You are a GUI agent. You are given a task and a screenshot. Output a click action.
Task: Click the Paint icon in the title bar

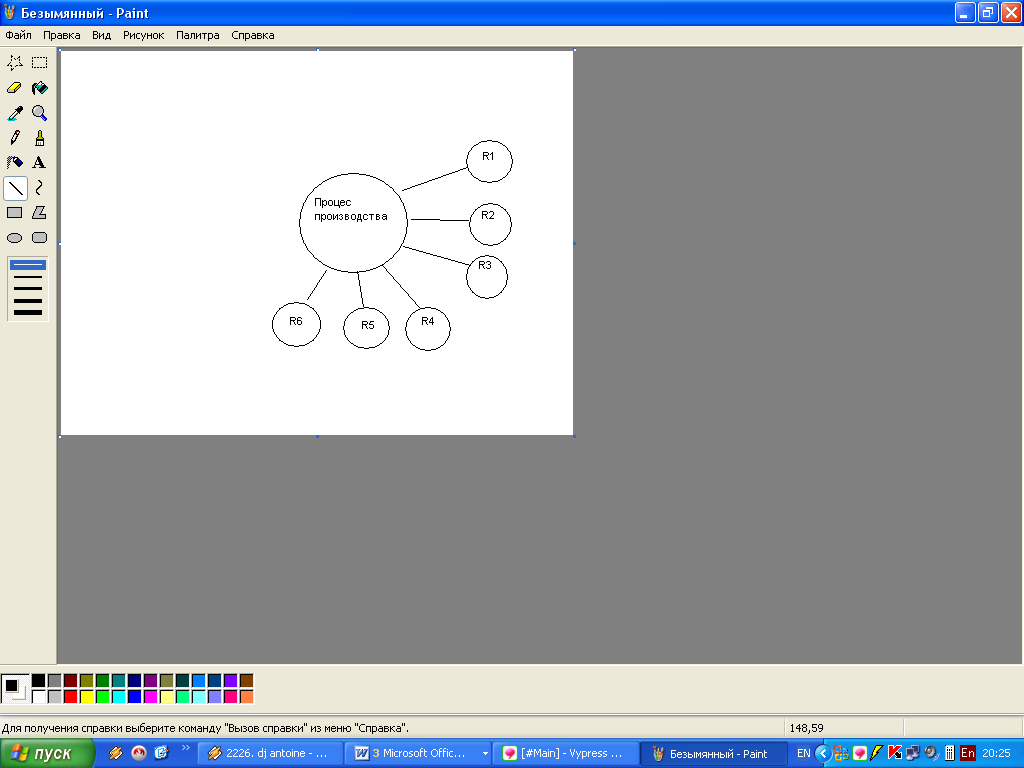pyautogui.click(x=9, y=13)
